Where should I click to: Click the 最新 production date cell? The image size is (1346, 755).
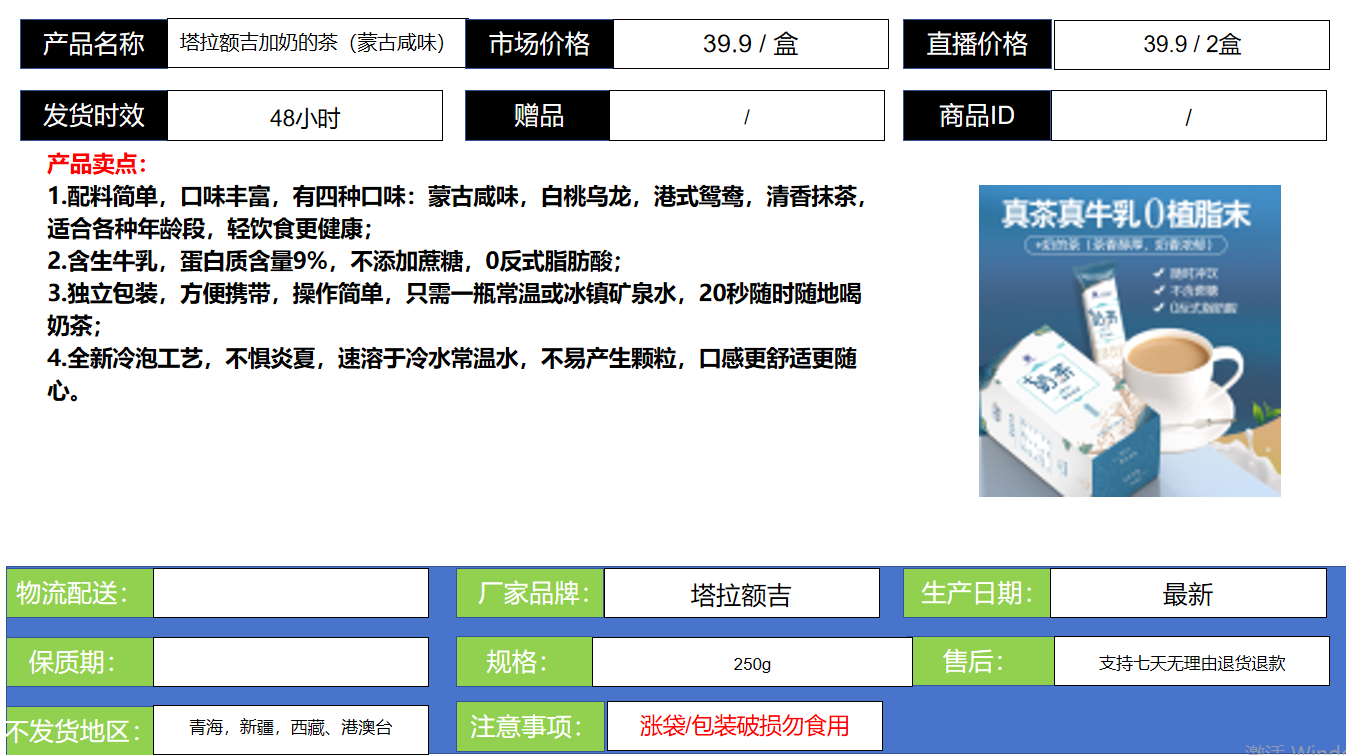[1187, 594]
